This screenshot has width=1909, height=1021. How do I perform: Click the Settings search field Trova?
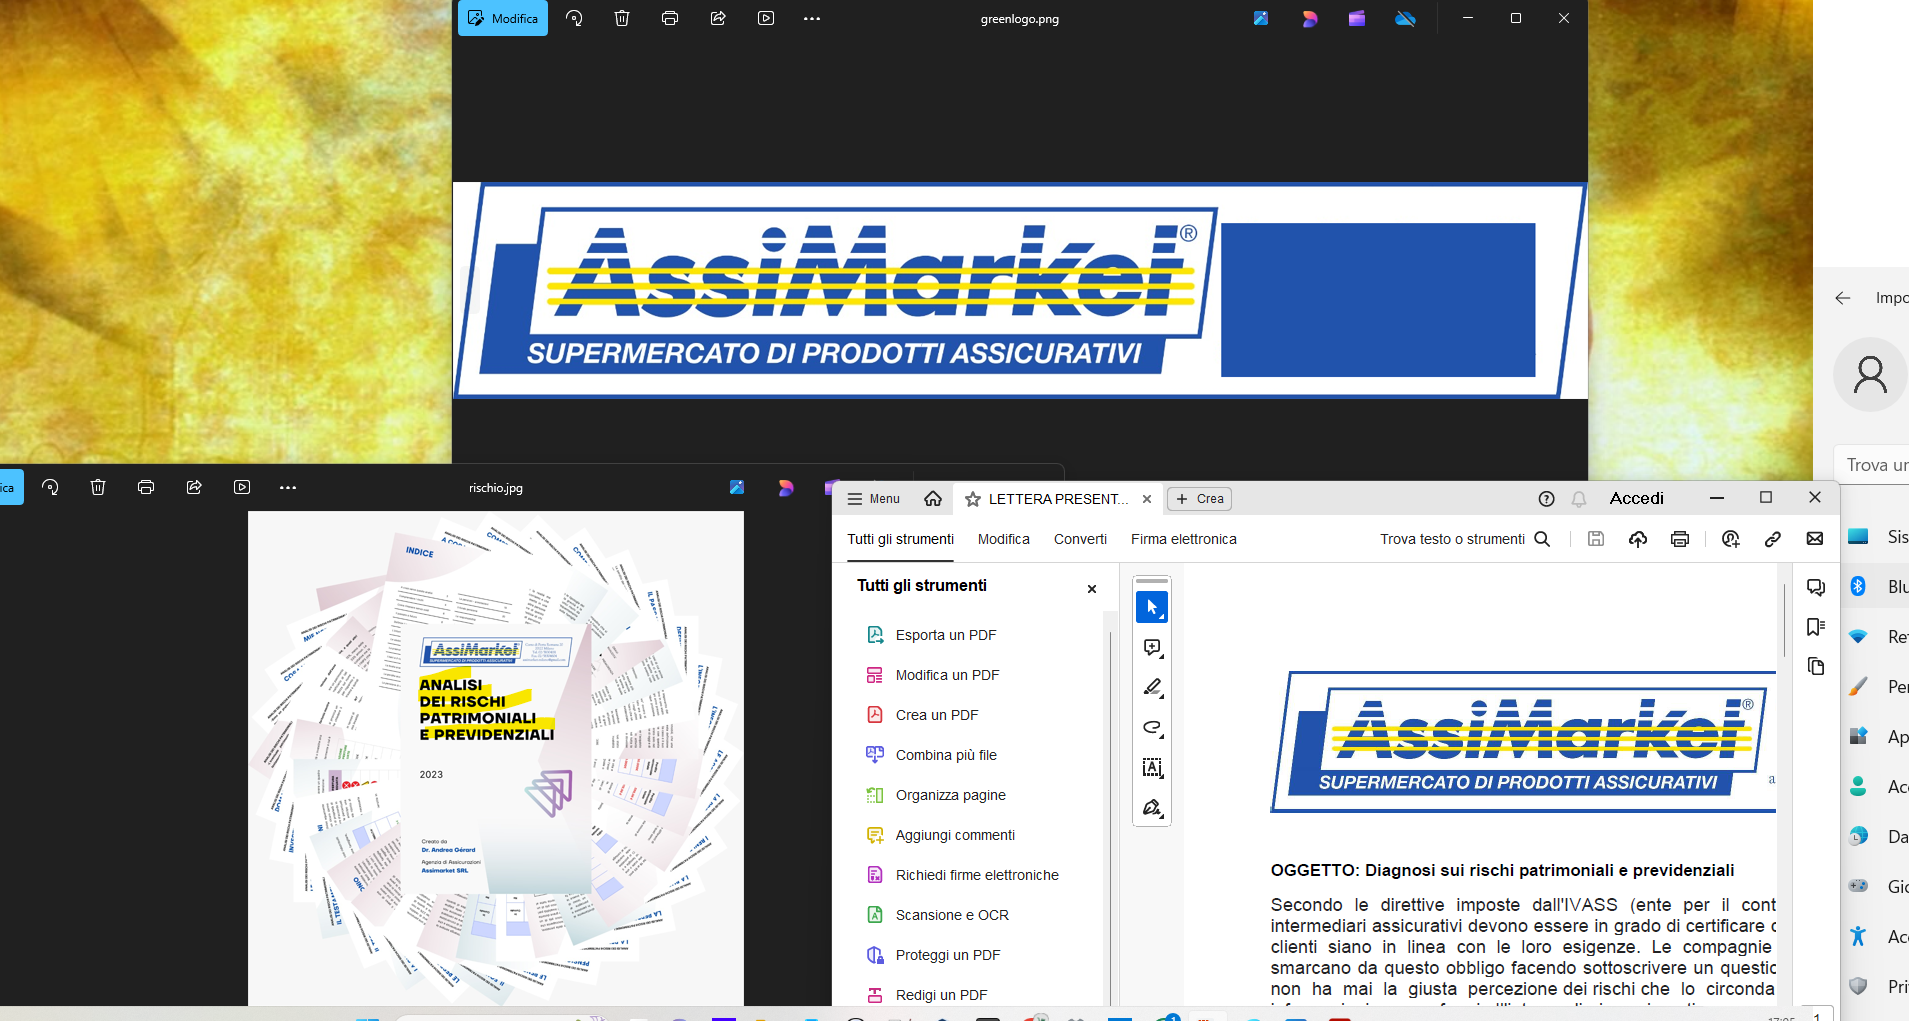[x=1872, y=465]
